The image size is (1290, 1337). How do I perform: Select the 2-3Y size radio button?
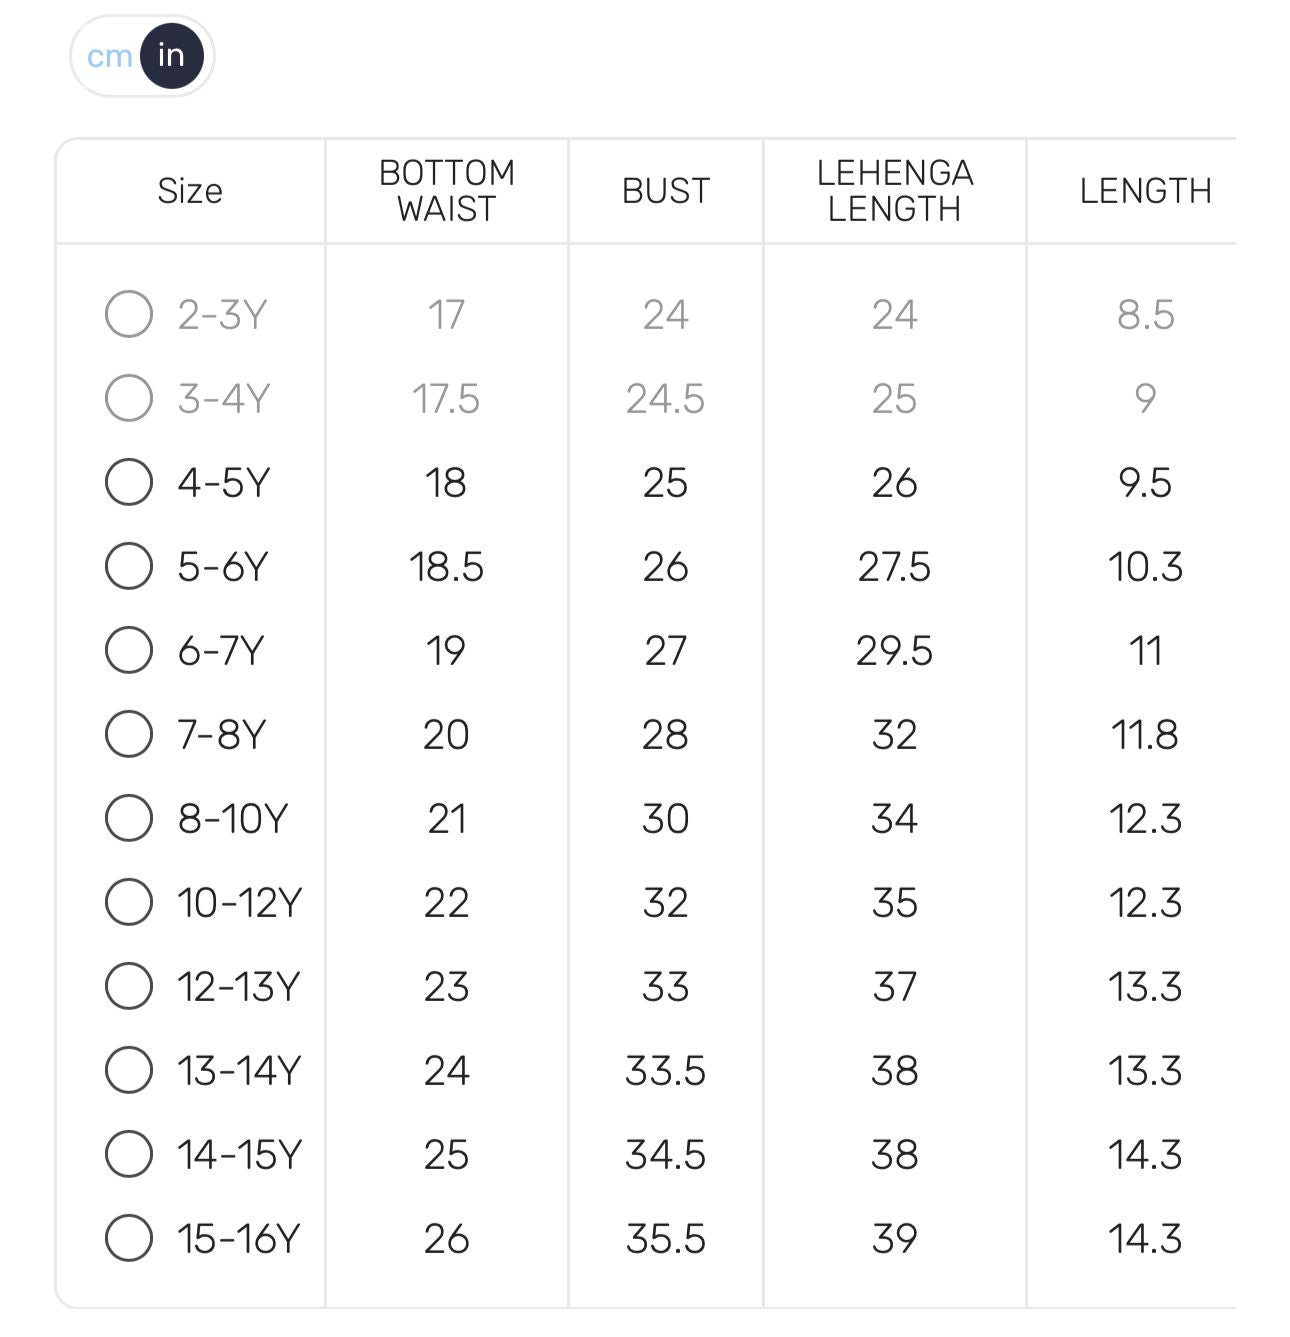129,314
